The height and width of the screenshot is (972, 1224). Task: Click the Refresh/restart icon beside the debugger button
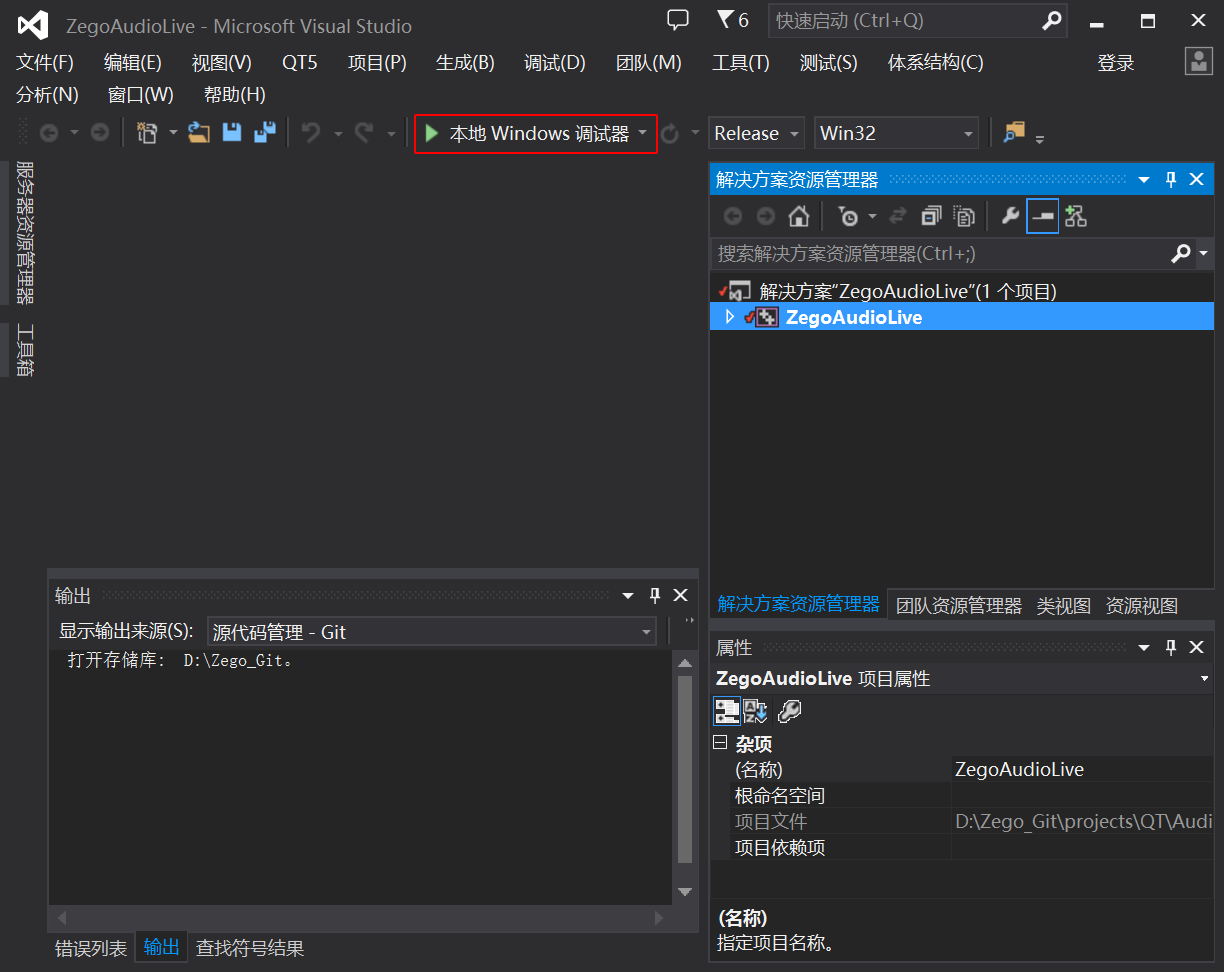coord(670,133)
